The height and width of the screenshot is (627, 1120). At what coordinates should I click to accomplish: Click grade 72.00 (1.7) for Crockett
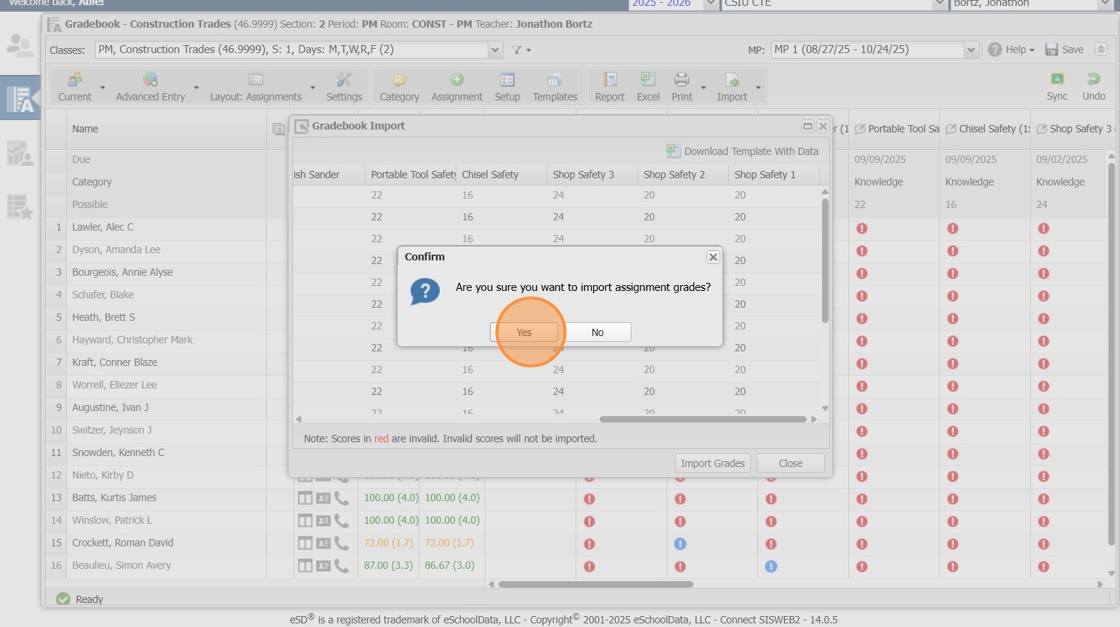388,543
